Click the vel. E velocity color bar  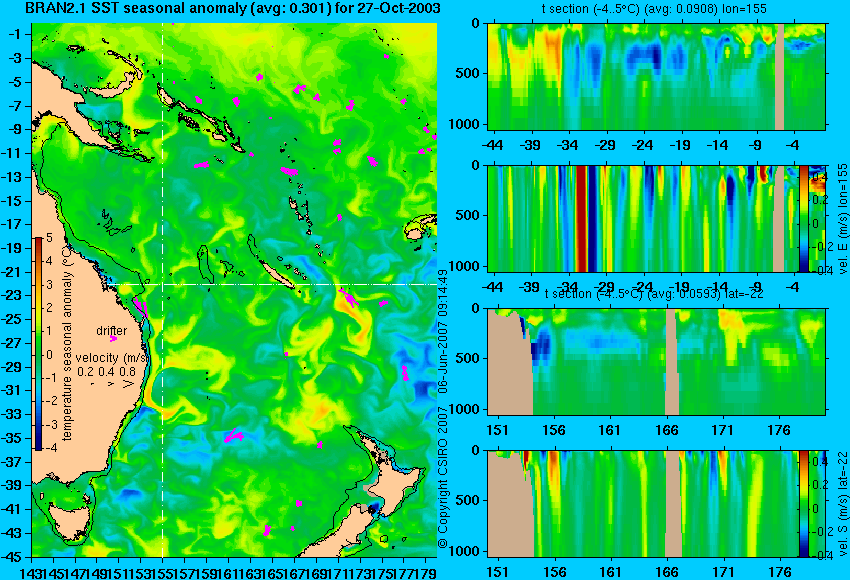(803, 218)
